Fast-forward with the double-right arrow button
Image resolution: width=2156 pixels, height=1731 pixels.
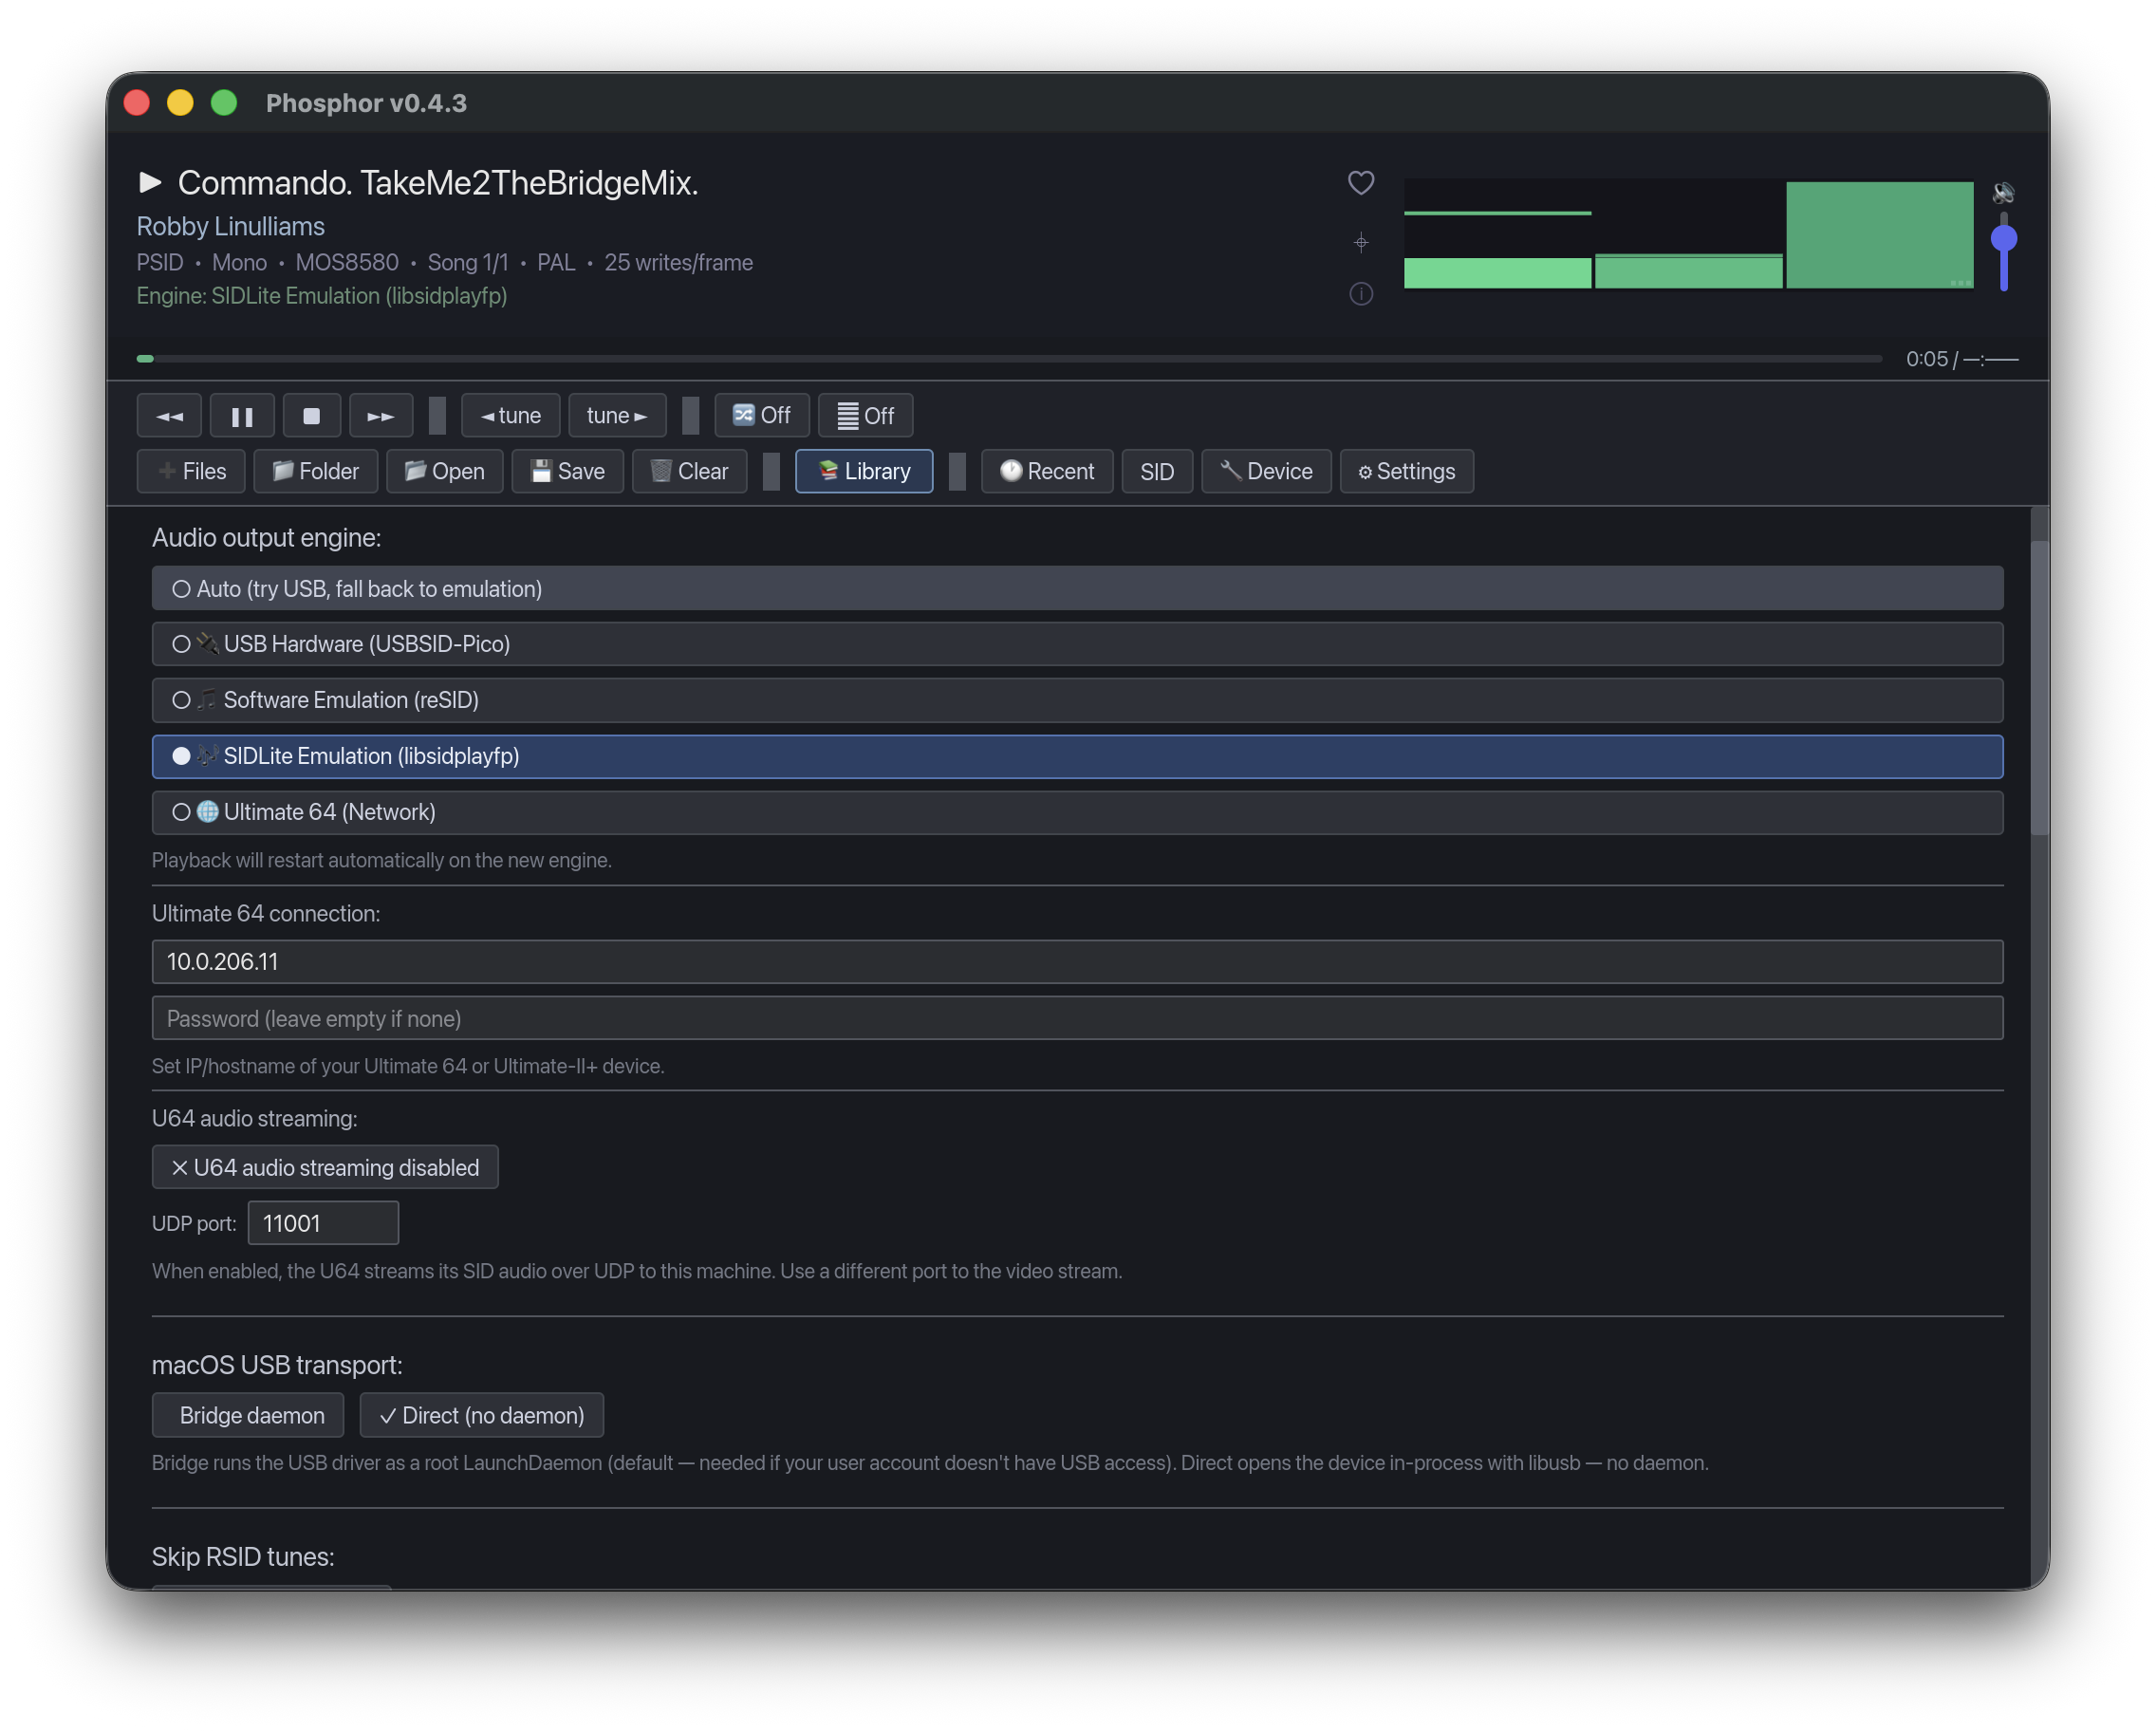coord(381,416)
